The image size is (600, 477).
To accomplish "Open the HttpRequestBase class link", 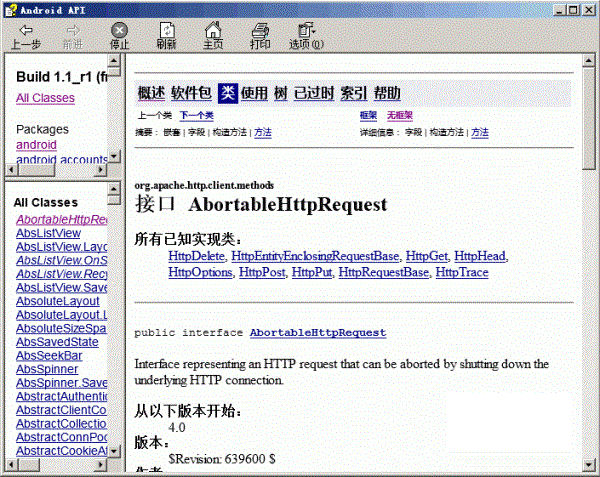I will pos(384,272).
